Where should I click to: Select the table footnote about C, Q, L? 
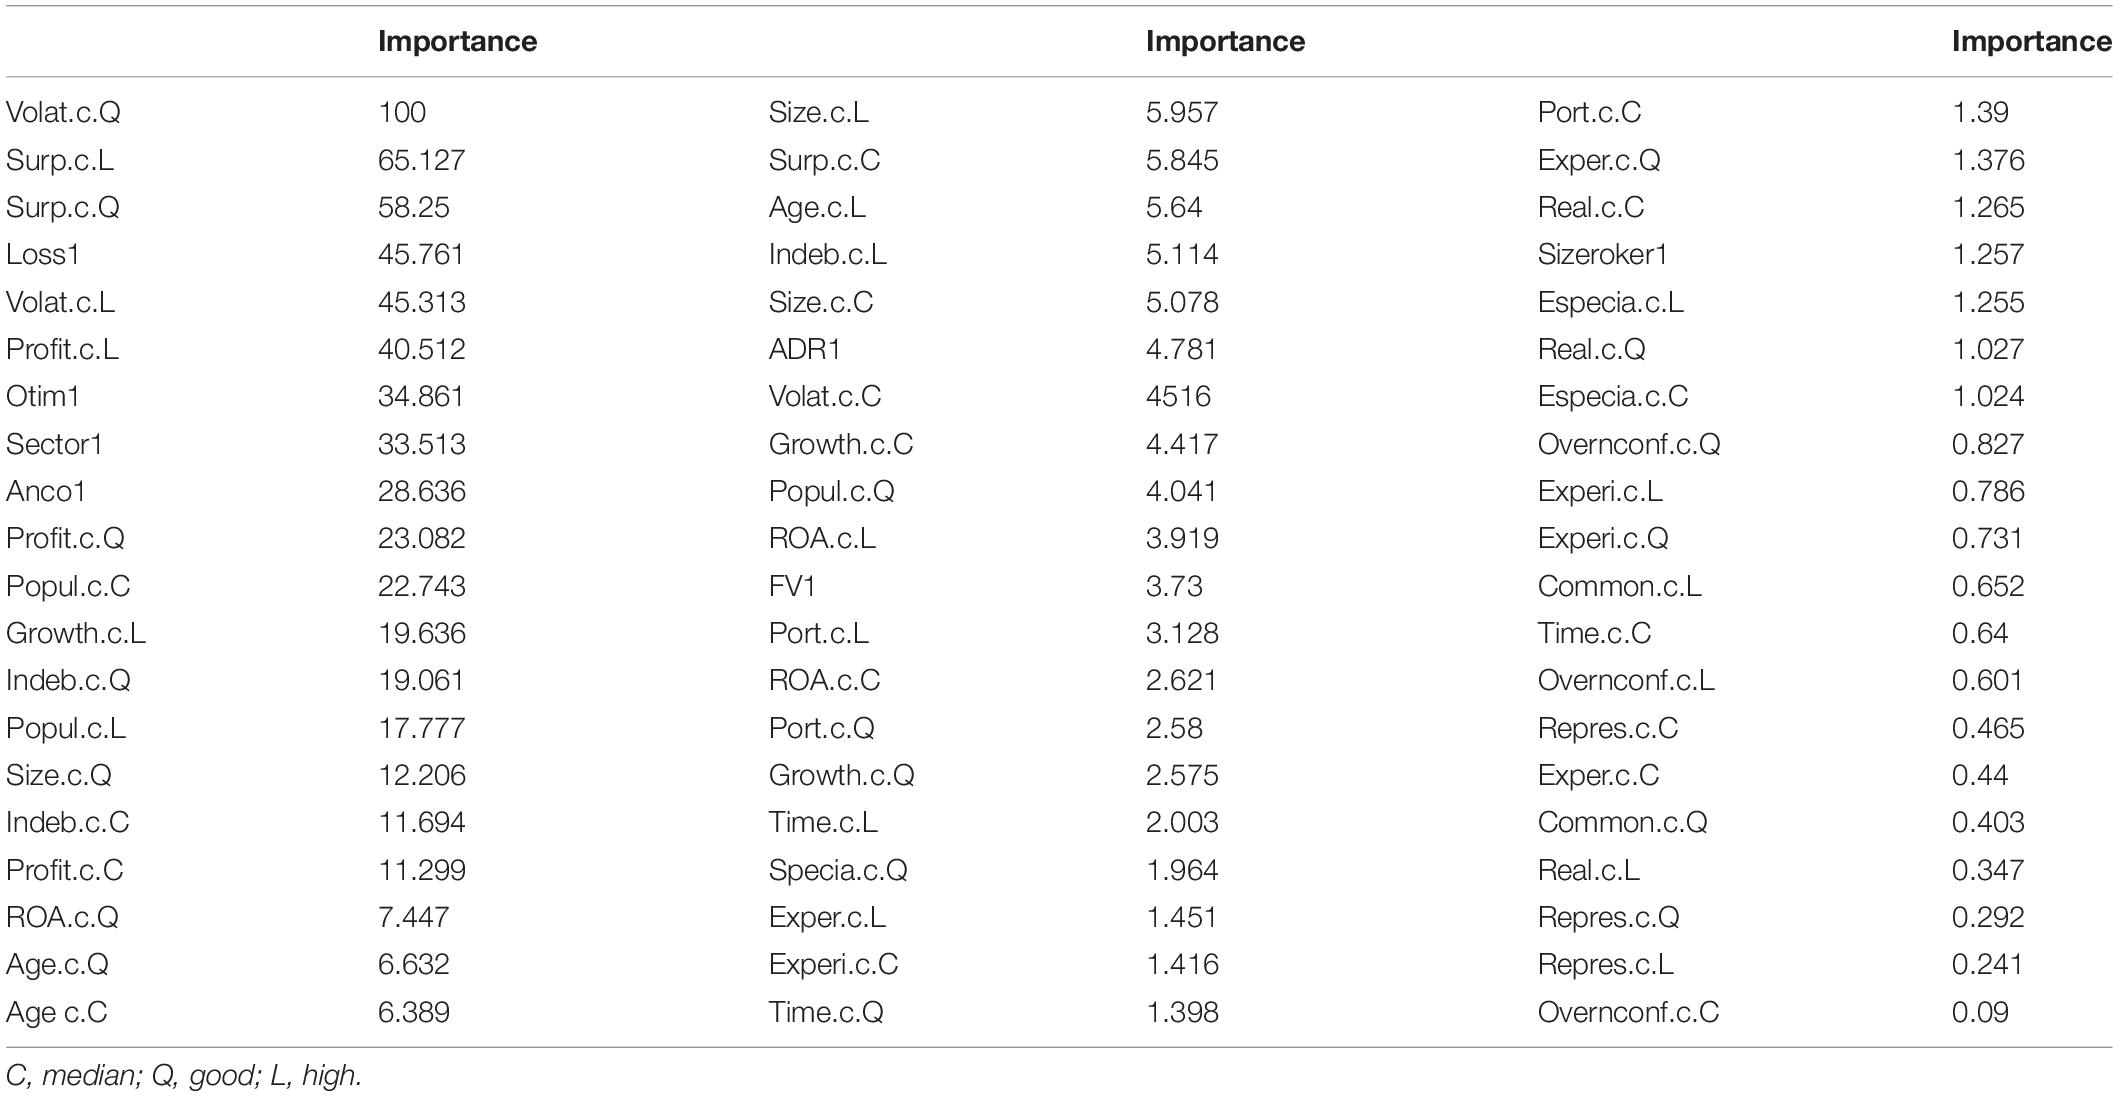[184, 1075]
